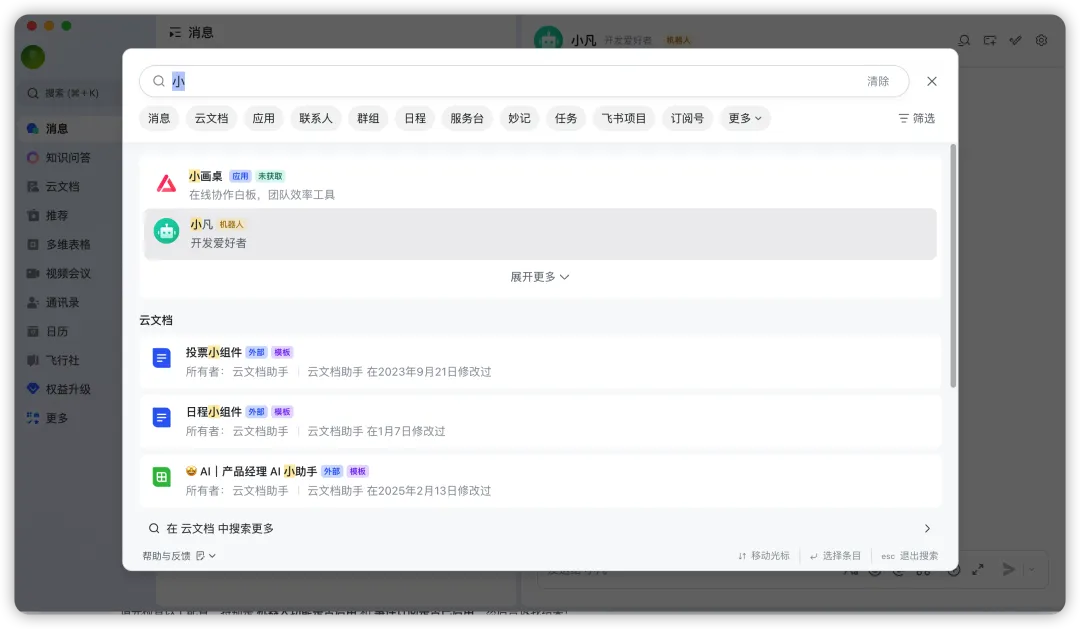Expand more results with 展开更多

539,277
